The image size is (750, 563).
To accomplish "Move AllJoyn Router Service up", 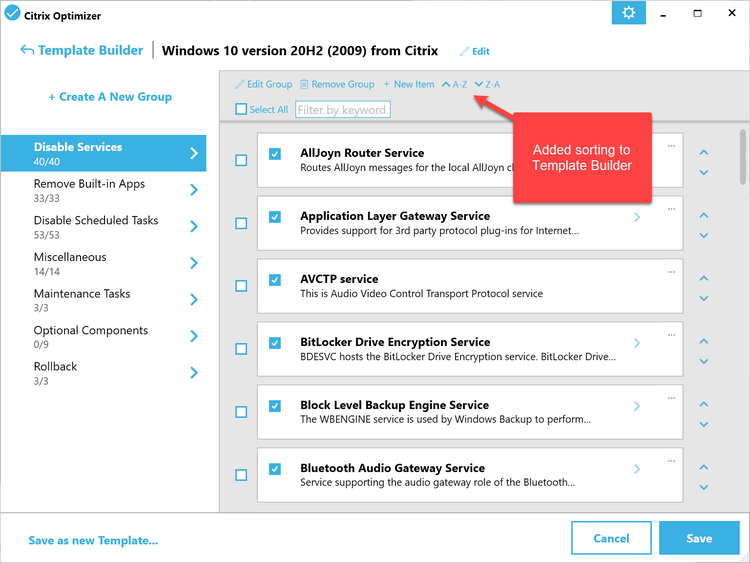I will [704, 153].
